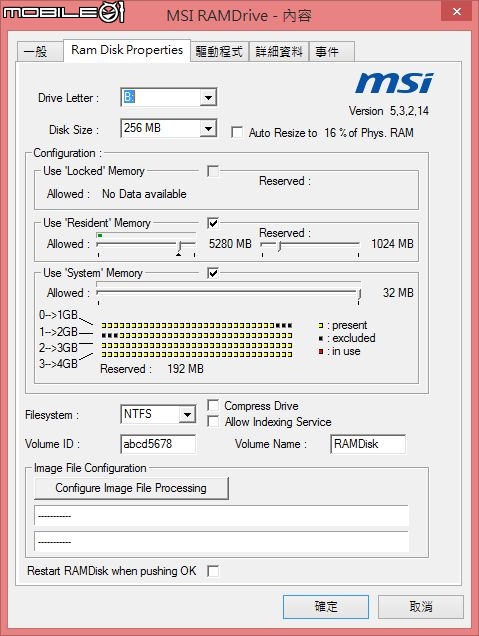
Task: Cancel with the 取消 button
Action: (421, 607)
